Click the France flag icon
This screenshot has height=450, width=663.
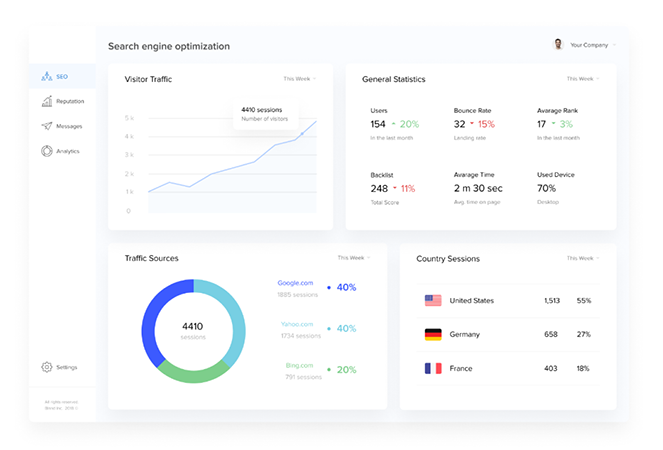coord(433,368)
